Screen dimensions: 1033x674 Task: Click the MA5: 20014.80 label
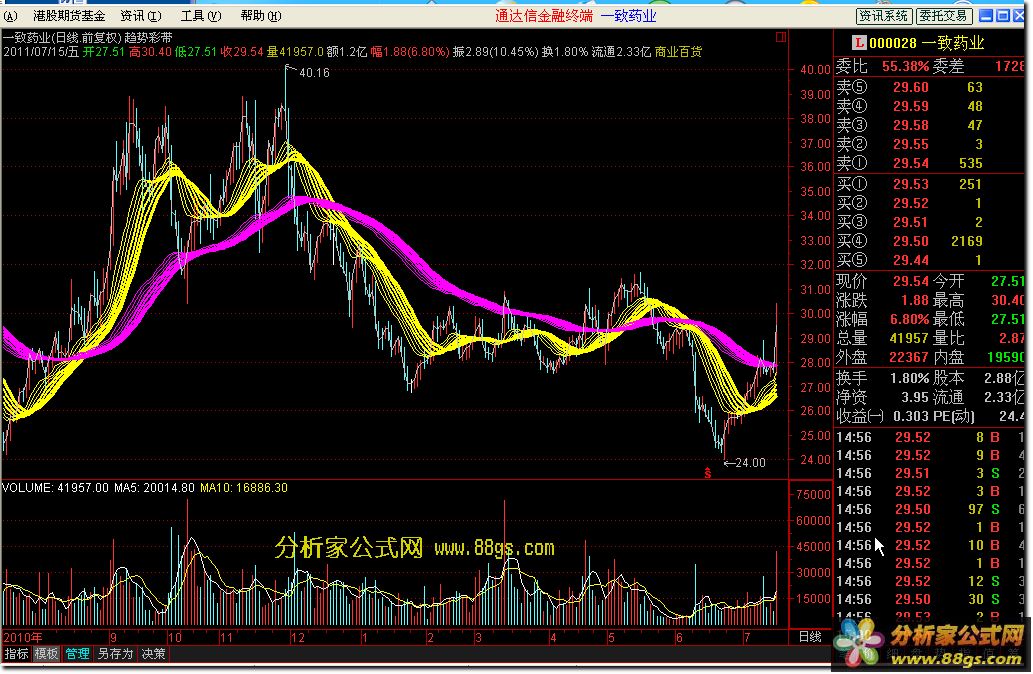click(154, 488)
